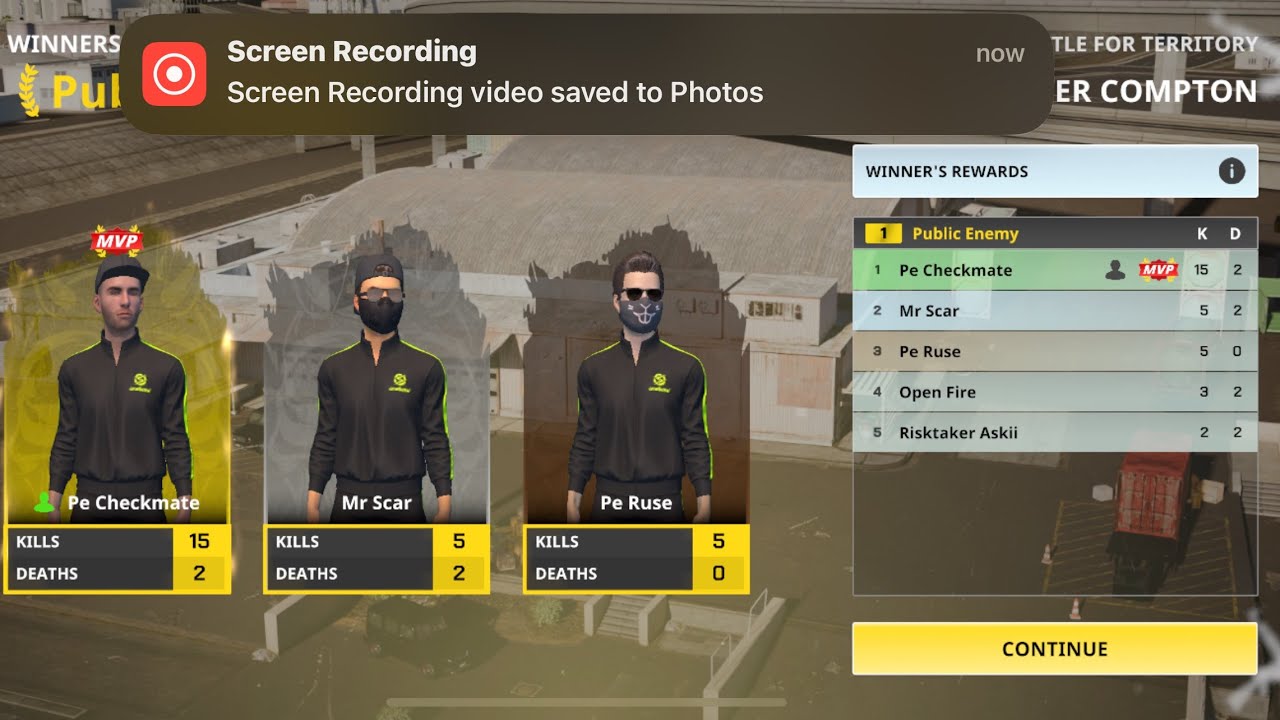Image resolution: width=1280 pixels, height=720 pixels.
Task: Select the Risktaker Askii scoreboard row
Action: click(1055, 432)
